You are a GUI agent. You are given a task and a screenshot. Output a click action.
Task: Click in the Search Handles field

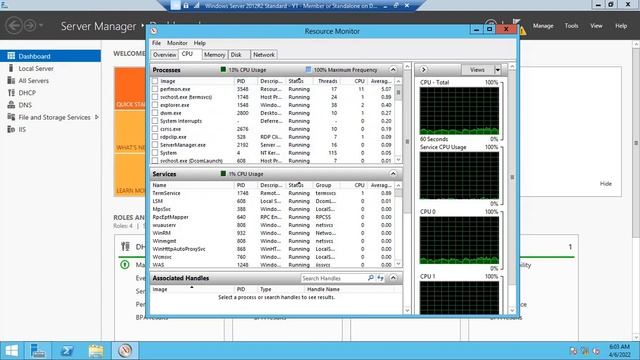pos(333,278)
